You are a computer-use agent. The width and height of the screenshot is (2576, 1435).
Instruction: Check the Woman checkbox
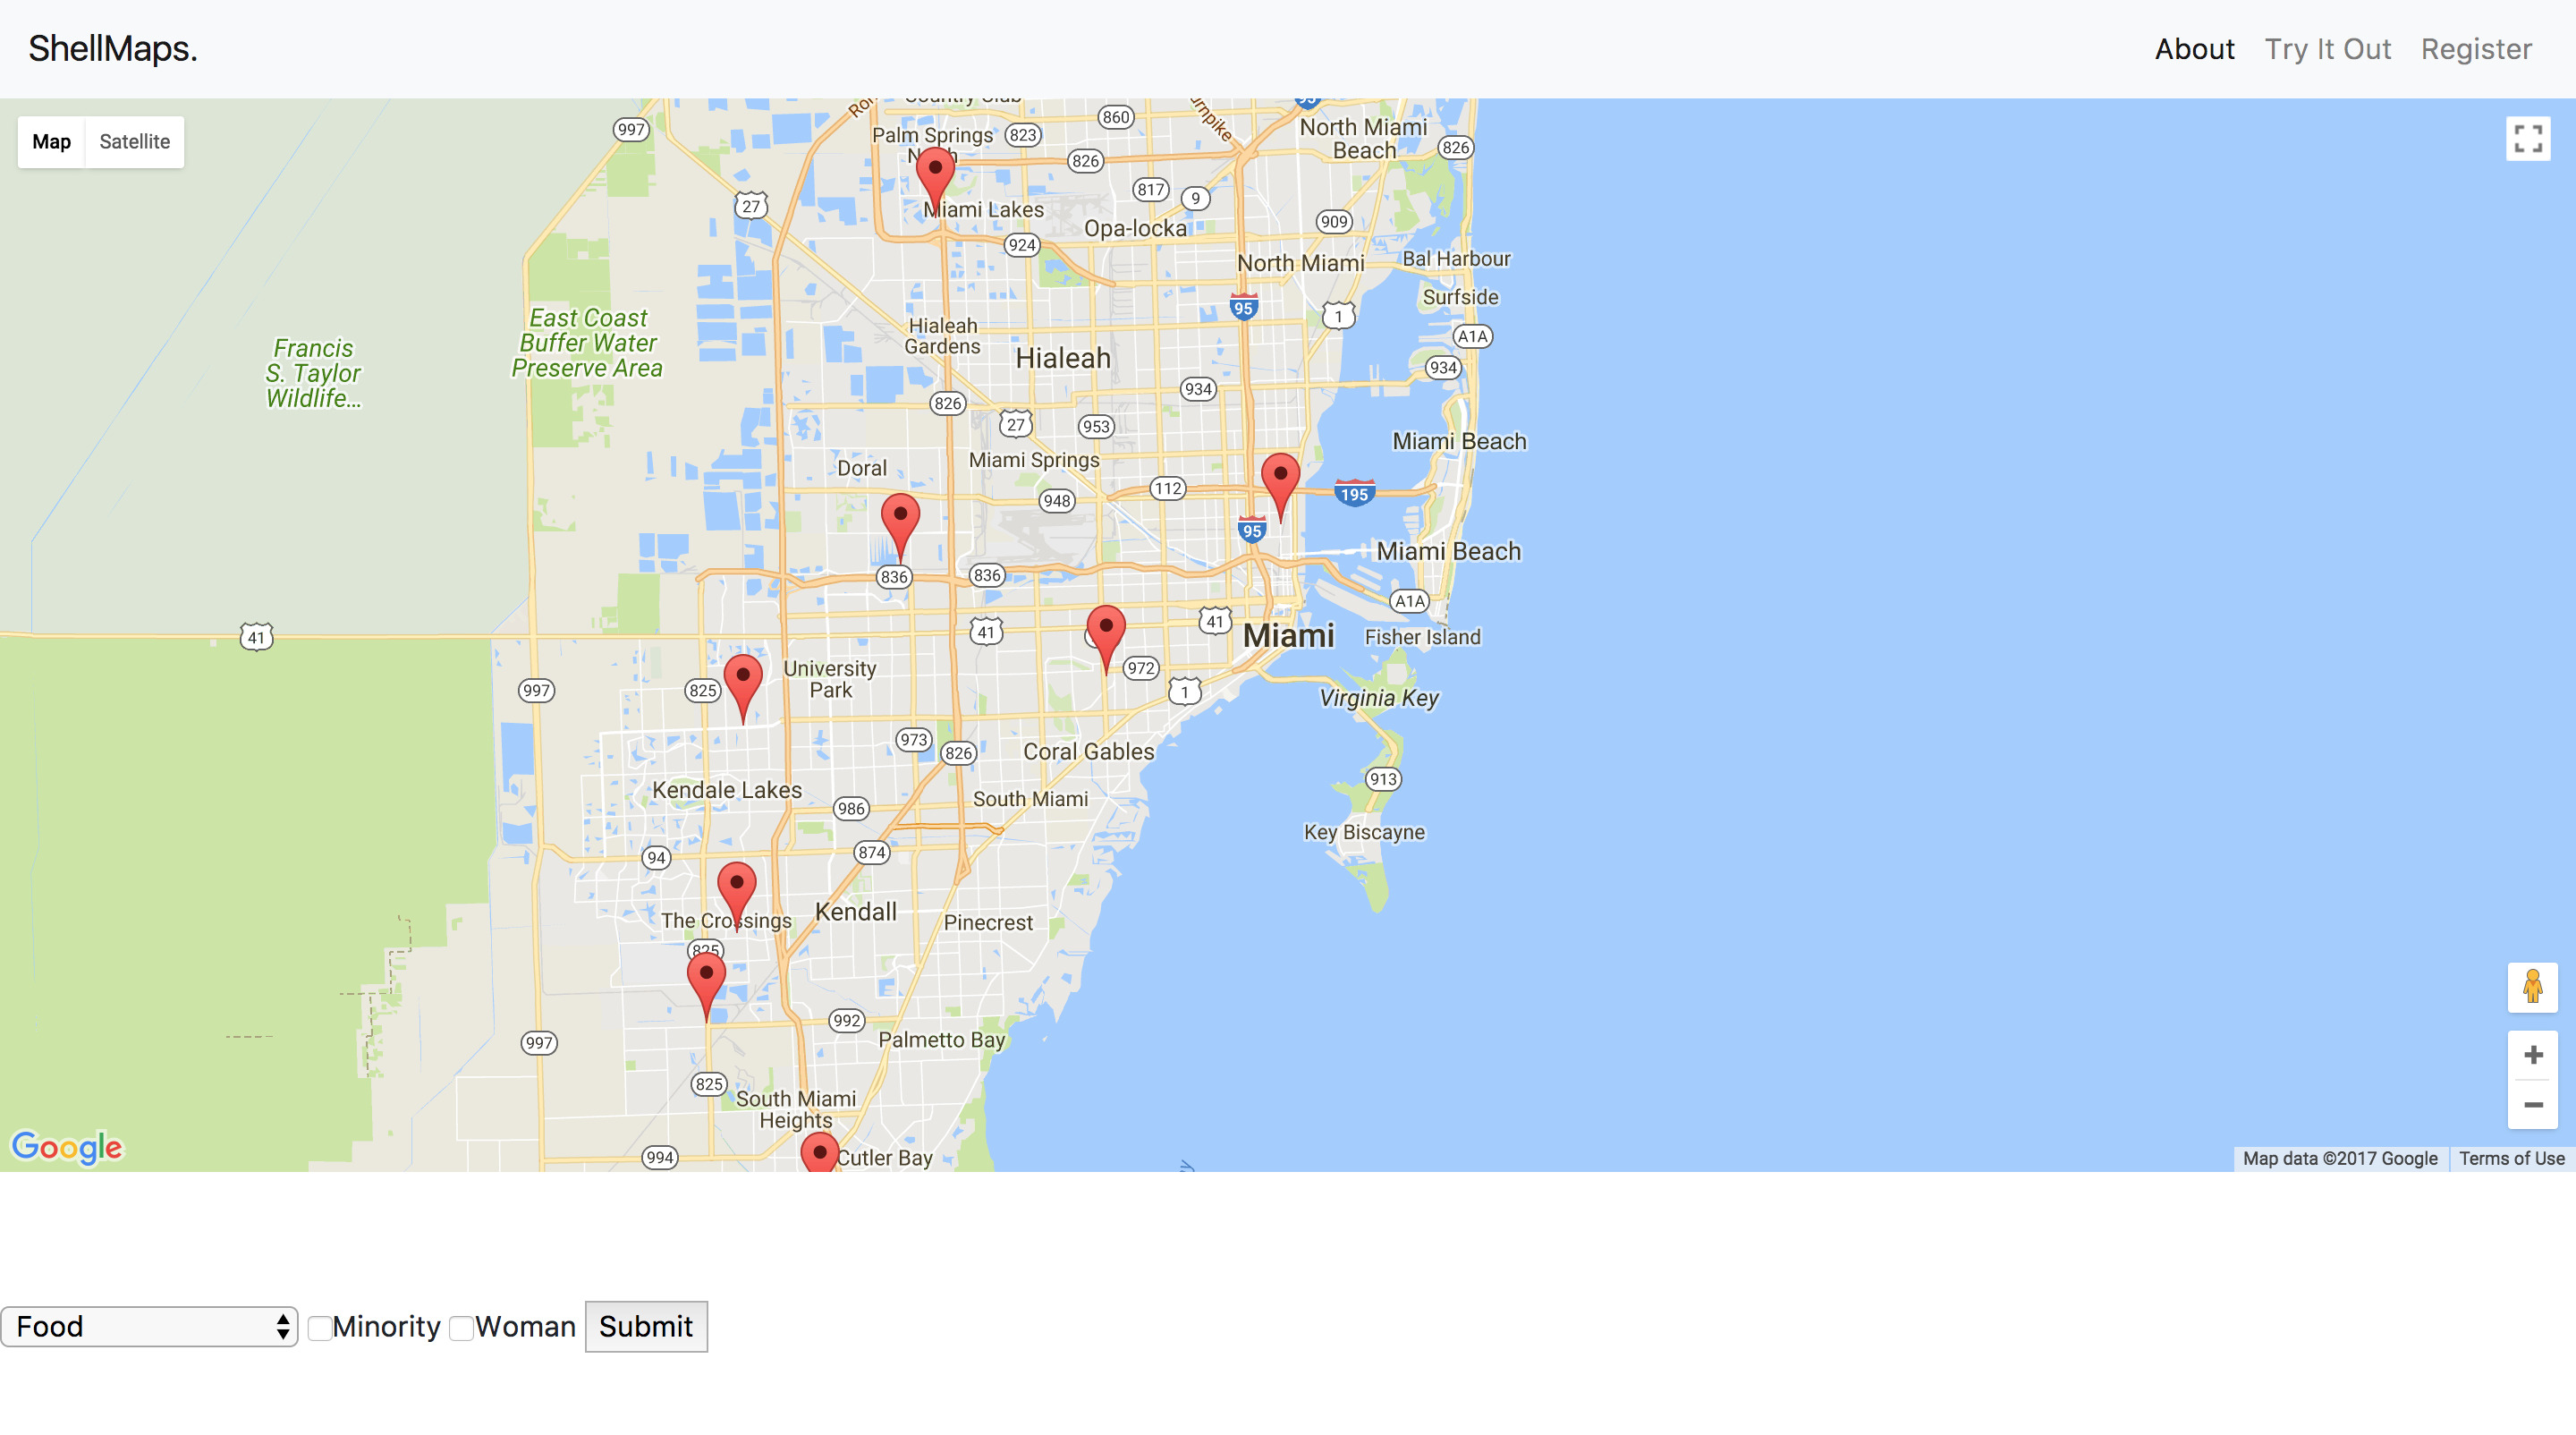[461, 1328]
